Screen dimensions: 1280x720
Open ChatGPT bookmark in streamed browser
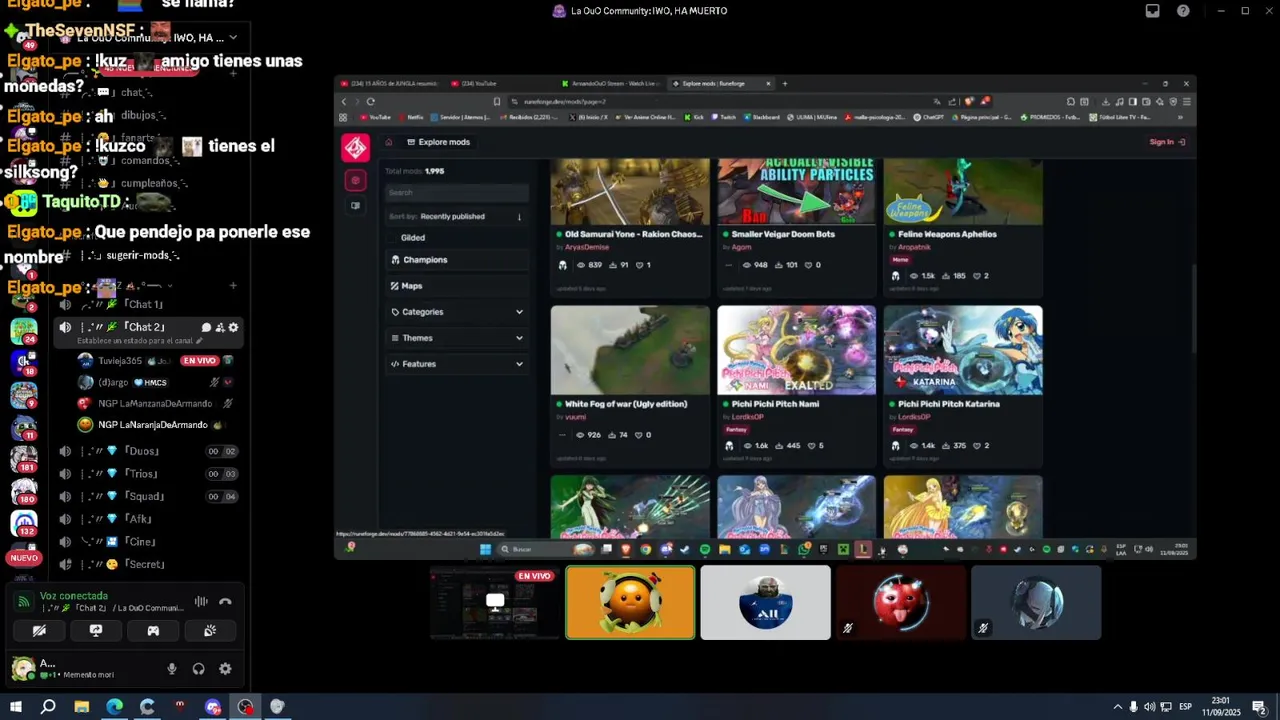tap(928, 117)
